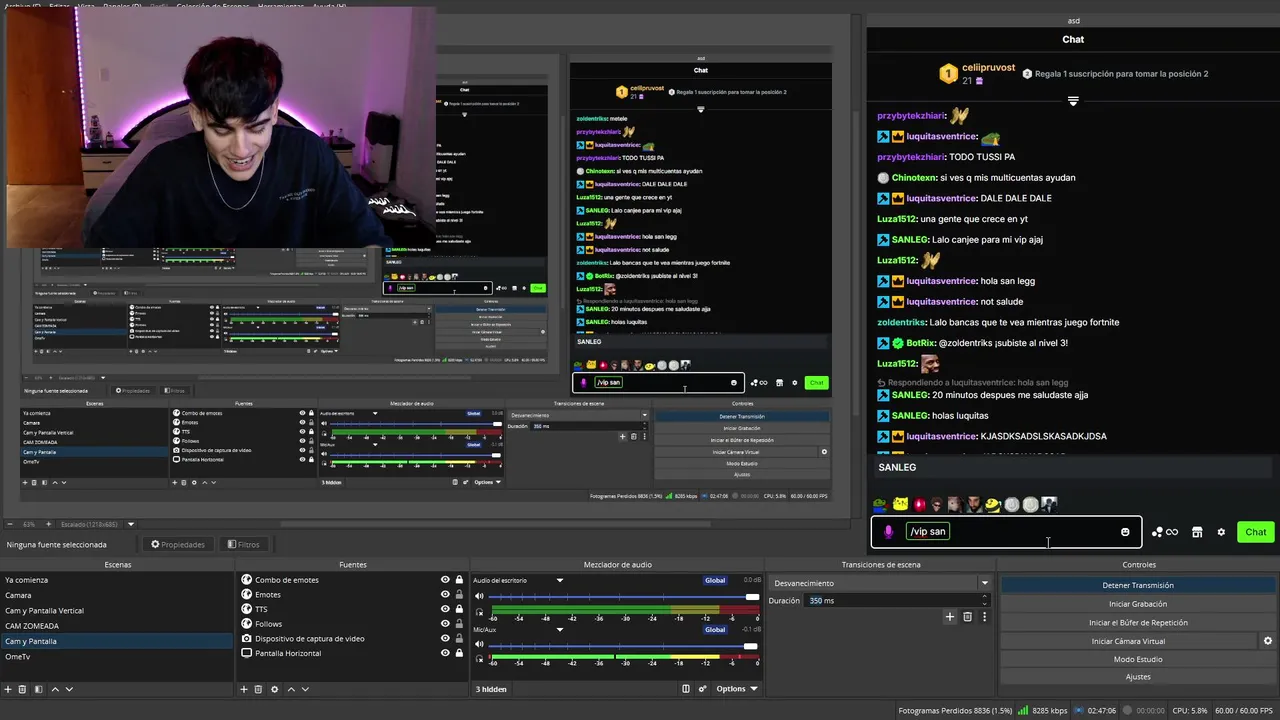Hide Pantalla Horizontal source
Screen dimensions: 1280x720
446,653
